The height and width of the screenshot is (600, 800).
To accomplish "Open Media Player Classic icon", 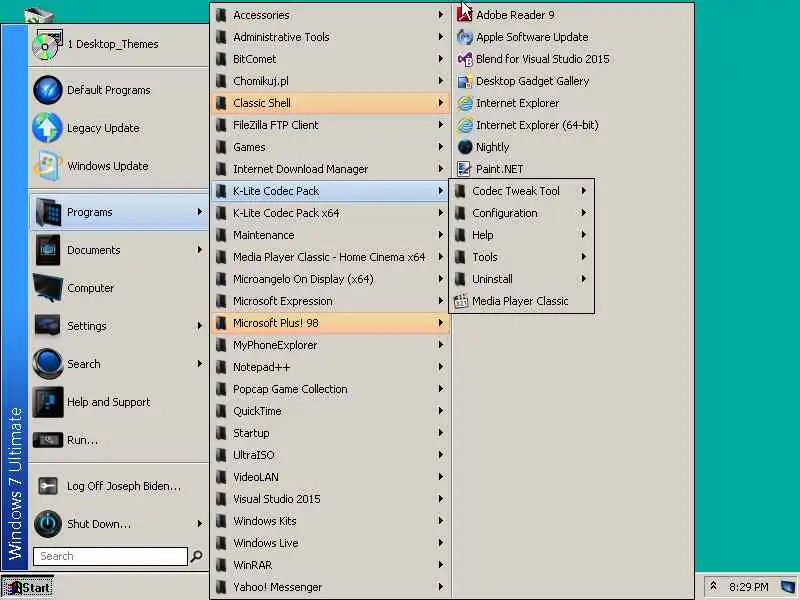I will (461, 301).
